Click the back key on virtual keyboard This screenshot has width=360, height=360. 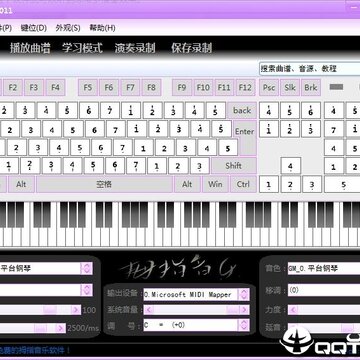click(x=242, y=110)
